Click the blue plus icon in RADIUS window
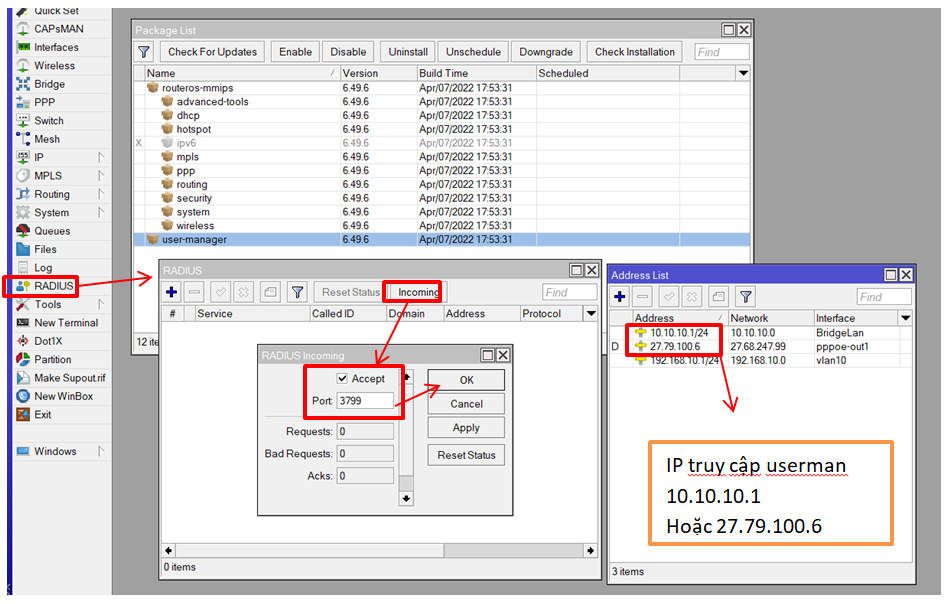 click(171, 292)
